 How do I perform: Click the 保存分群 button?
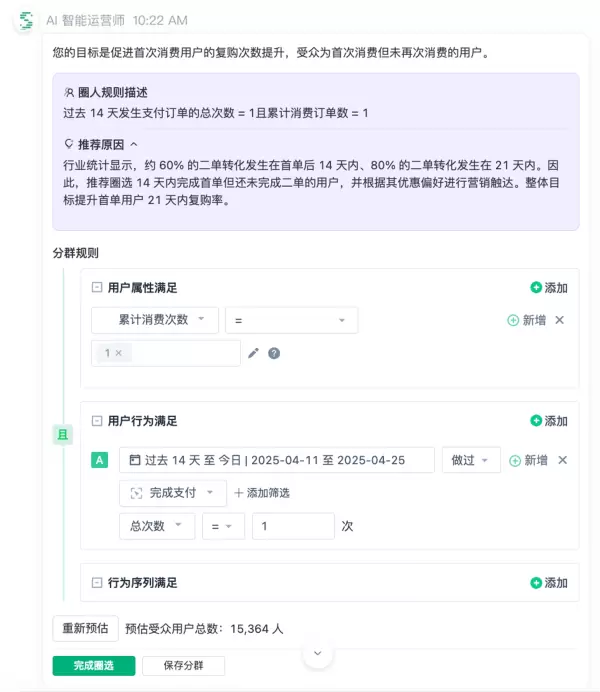coord(183,665)
